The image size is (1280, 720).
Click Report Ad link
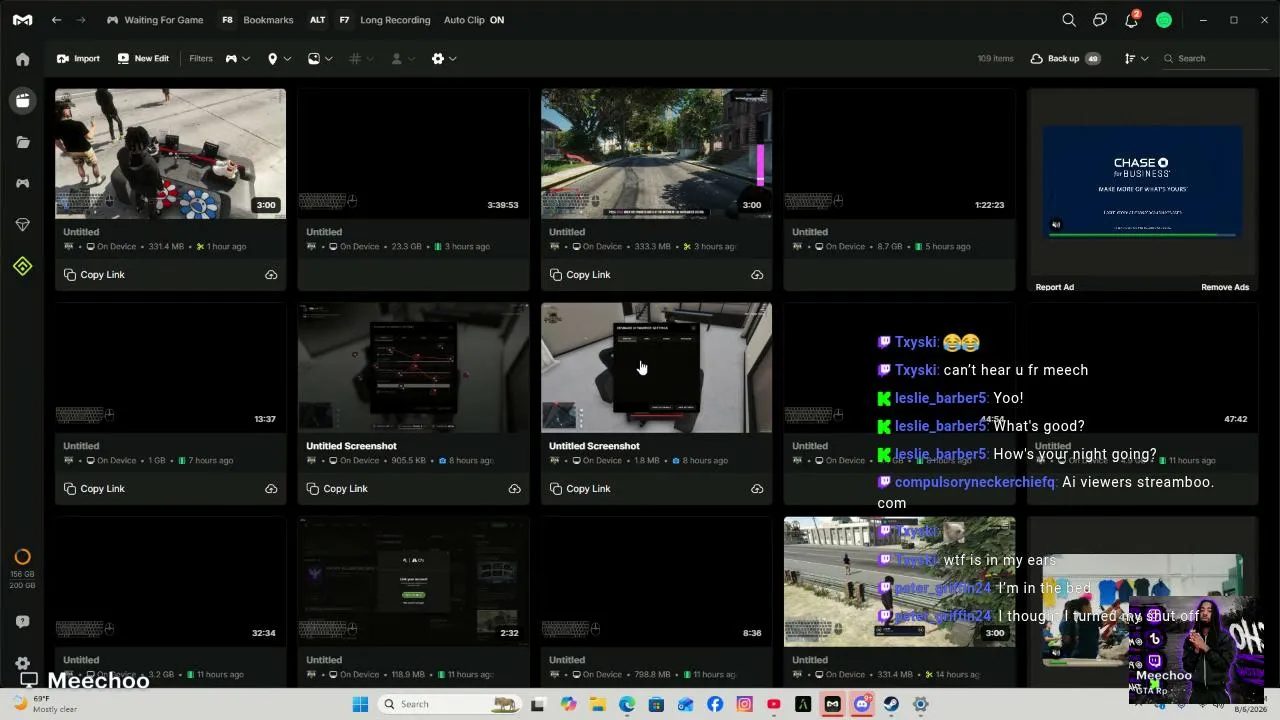pos(1054,287)
